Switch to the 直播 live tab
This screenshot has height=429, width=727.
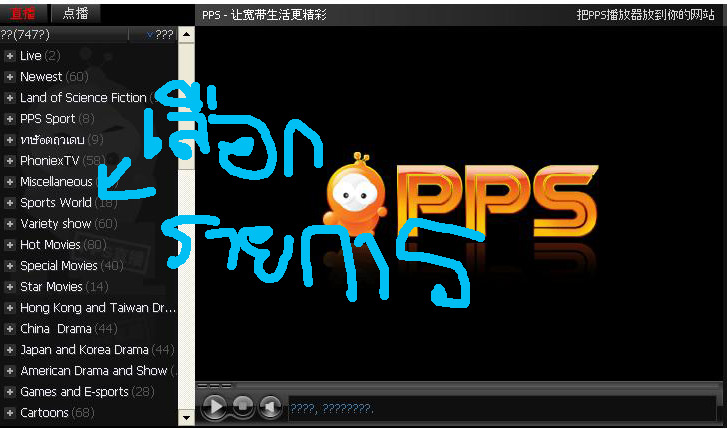coord(23,14)
